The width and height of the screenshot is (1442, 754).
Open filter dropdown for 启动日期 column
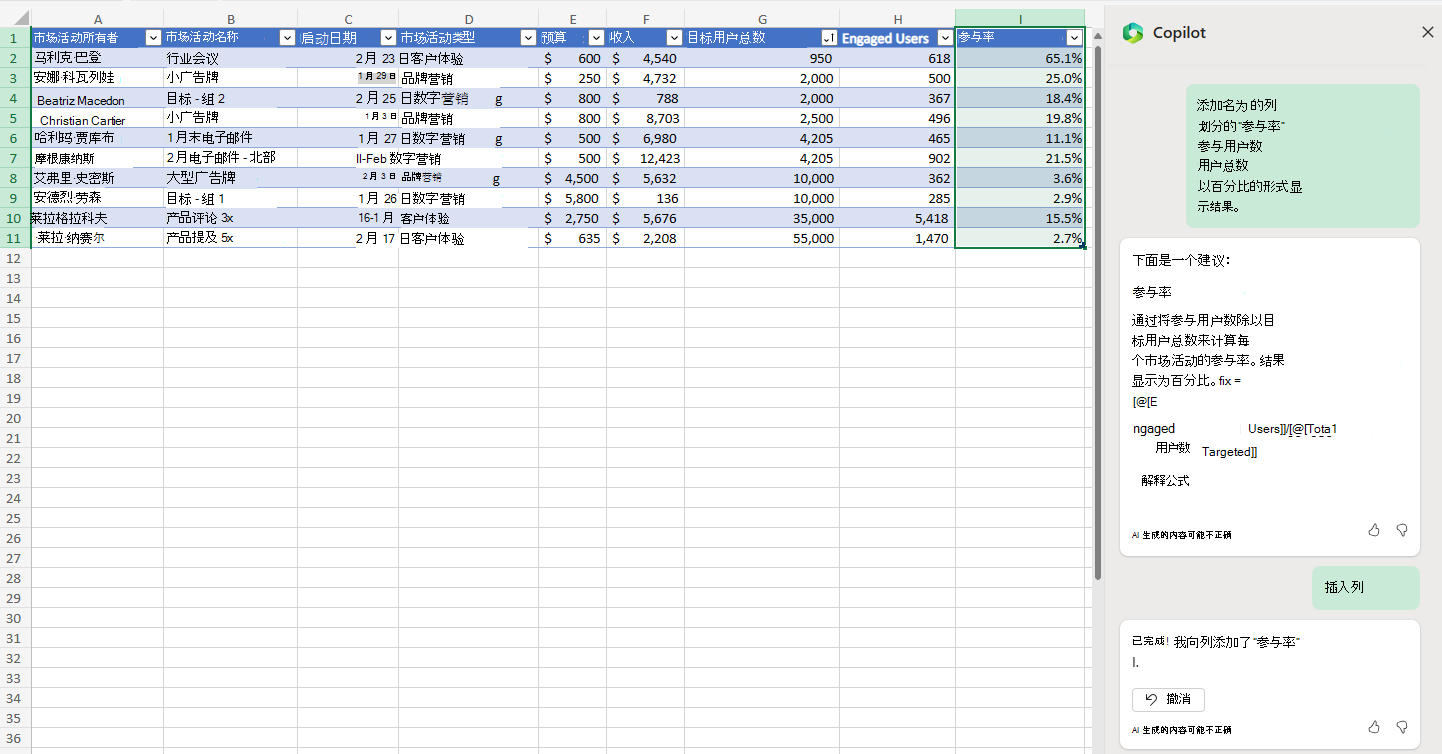(x=388, y=38)
